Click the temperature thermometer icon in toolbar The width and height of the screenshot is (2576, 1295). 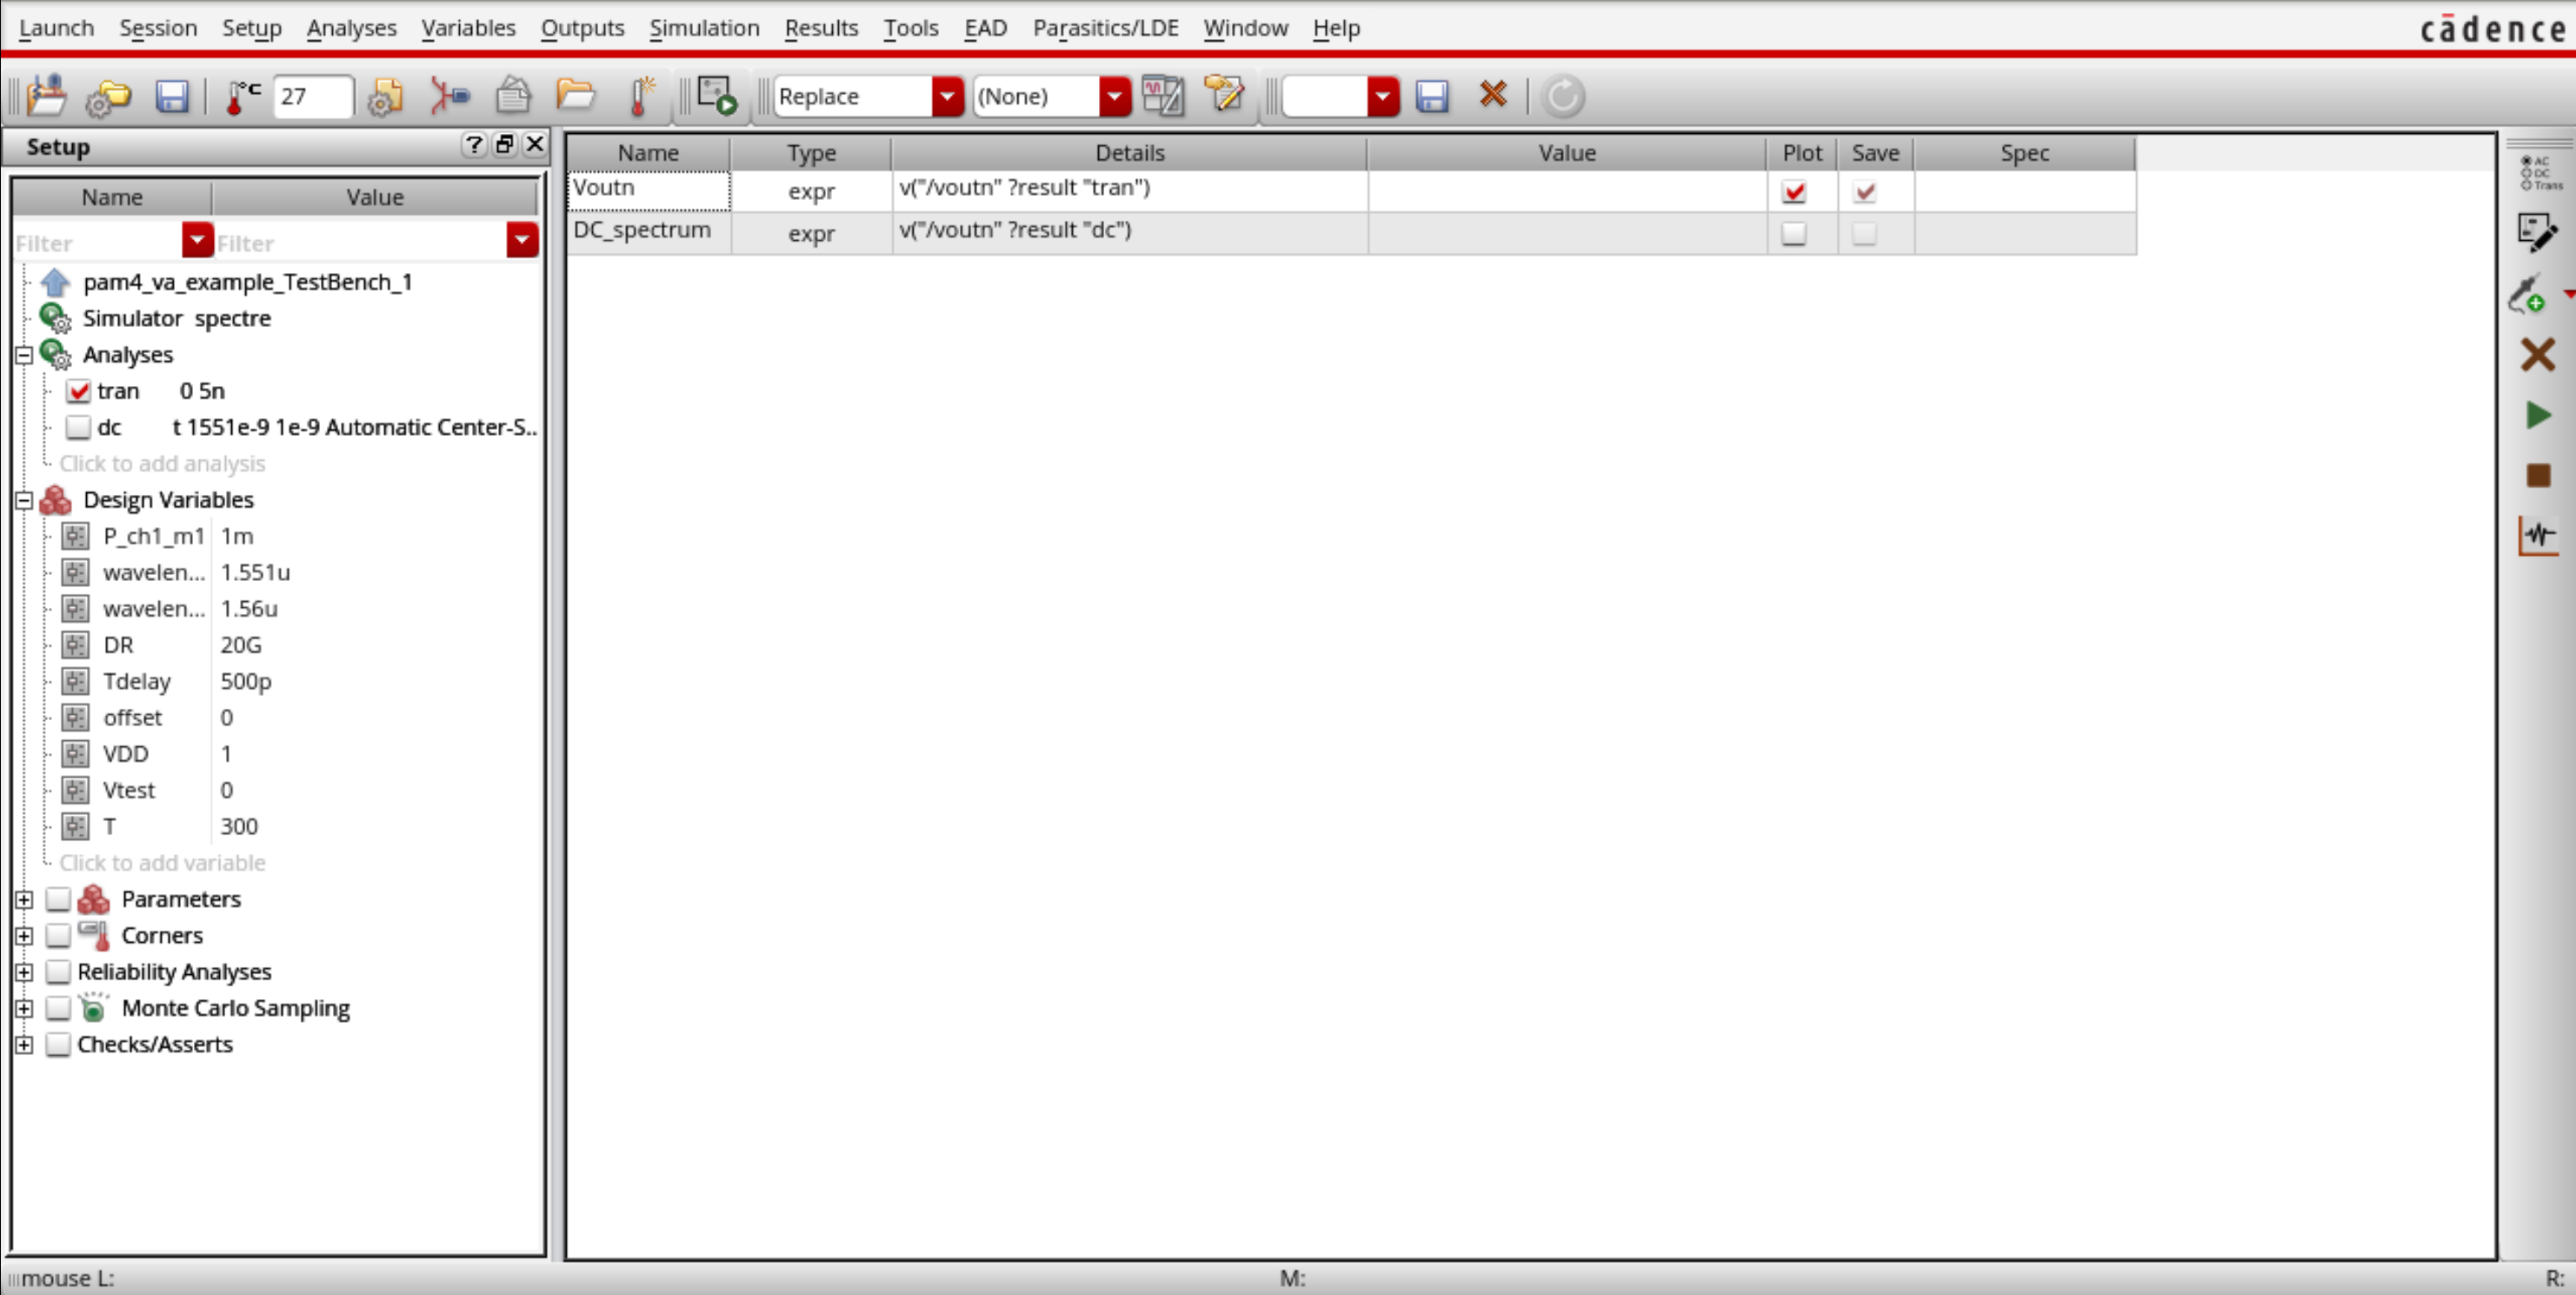coord(240,97)
